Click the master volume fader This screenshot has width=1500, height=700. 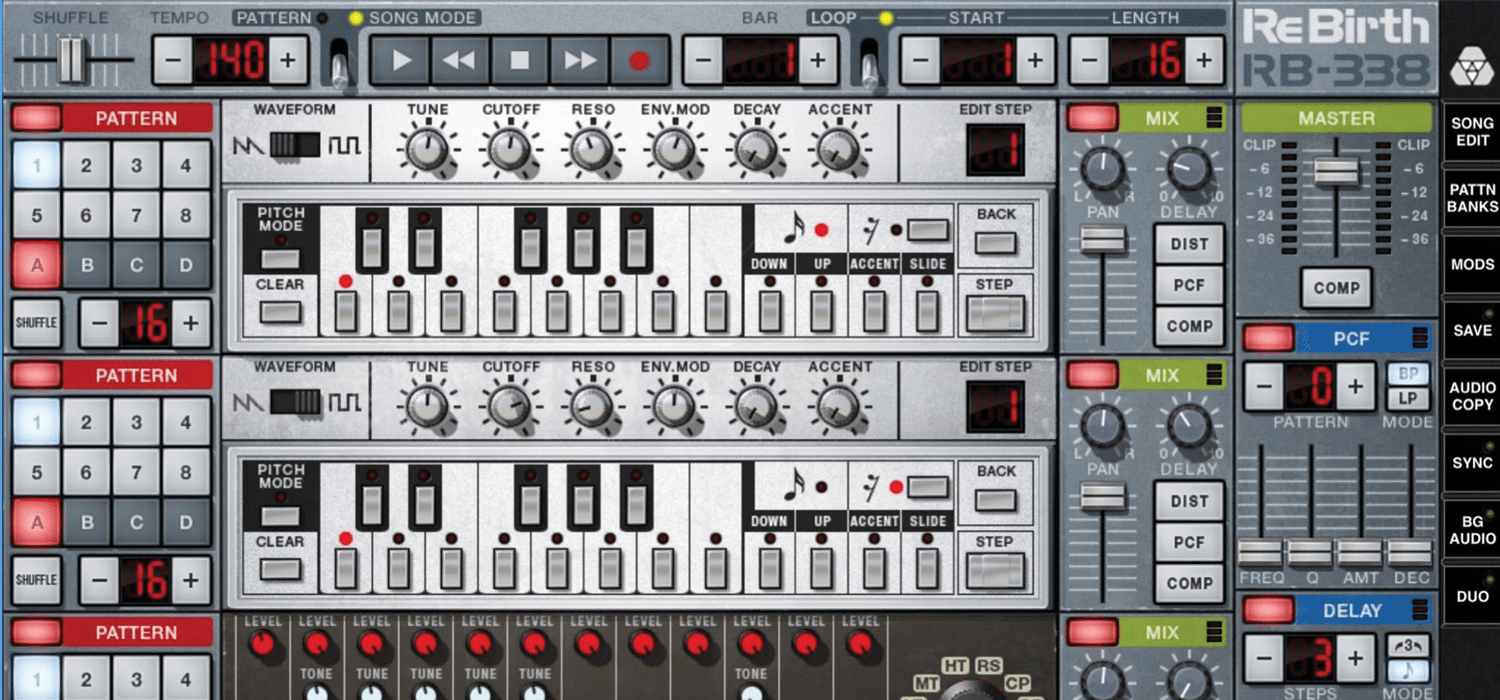1336,172
